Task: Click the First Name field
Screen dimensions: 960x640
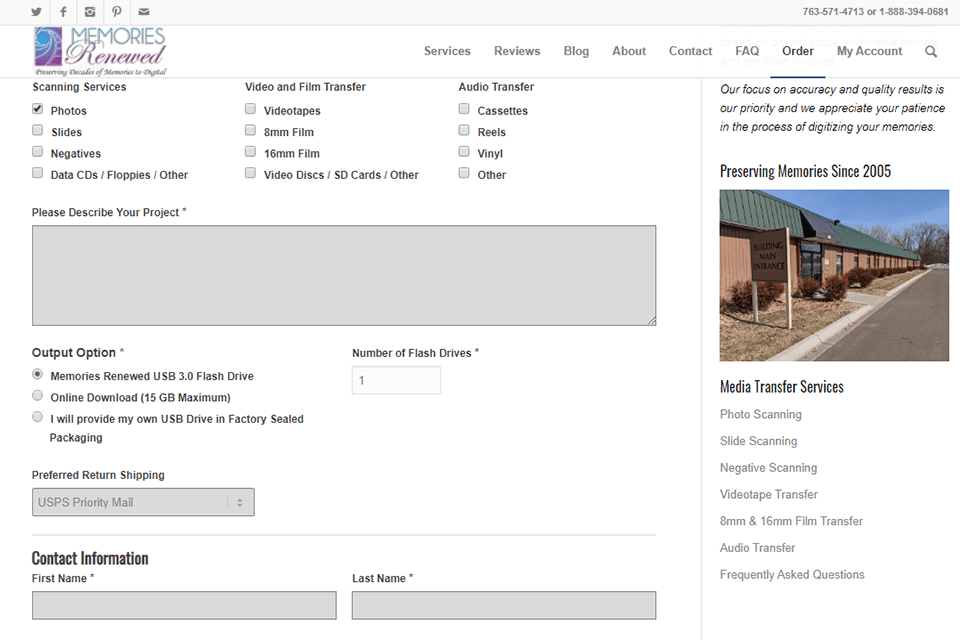Action: click(x=184, y=605)
